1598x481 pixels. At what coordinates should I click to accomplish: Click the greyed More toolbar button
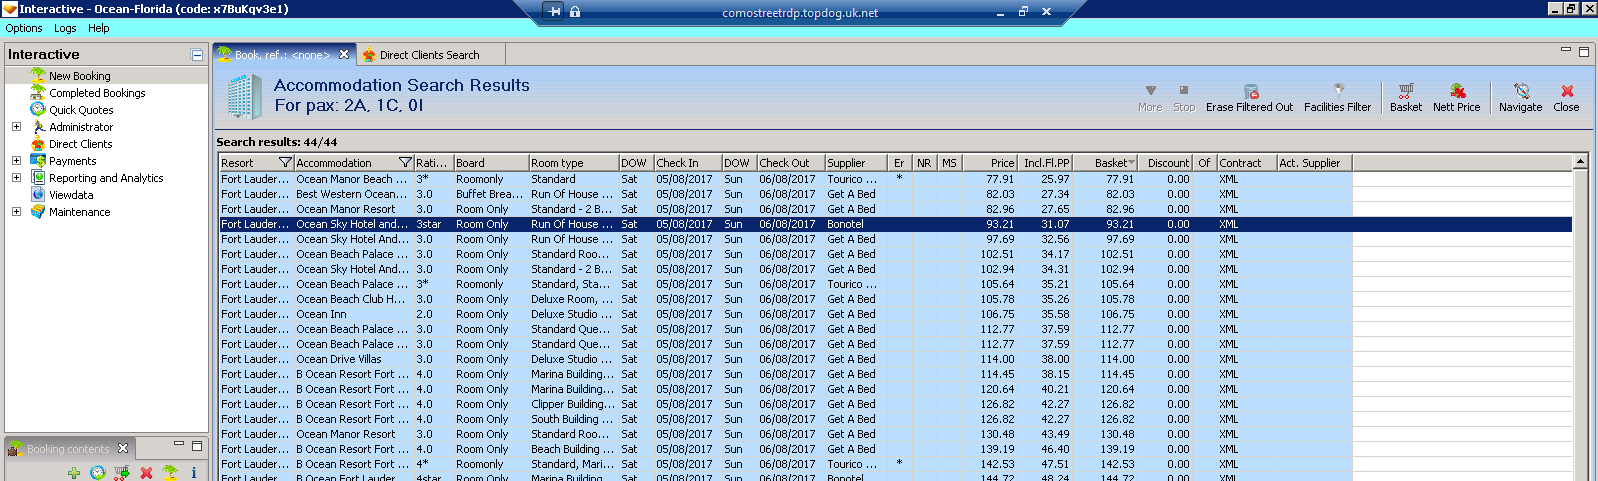coord(1150,98)
